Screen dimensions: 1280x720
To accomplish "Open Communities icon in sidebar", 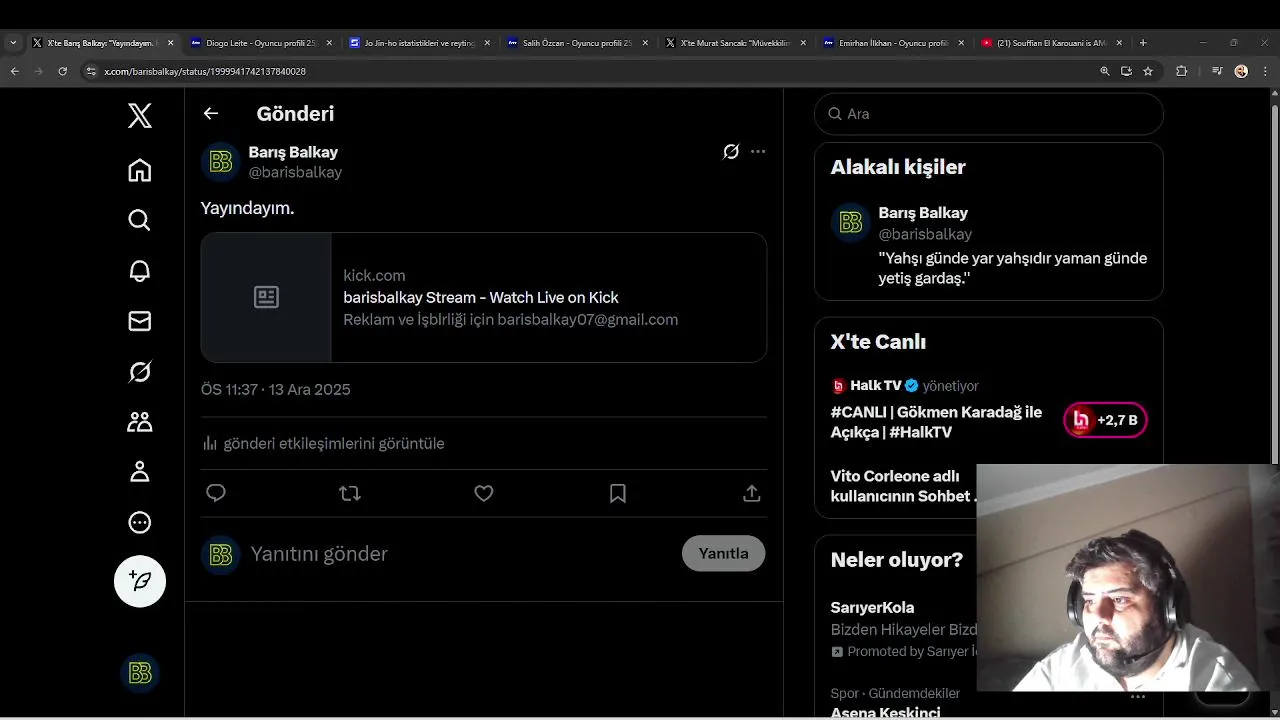I will point(140,422).
